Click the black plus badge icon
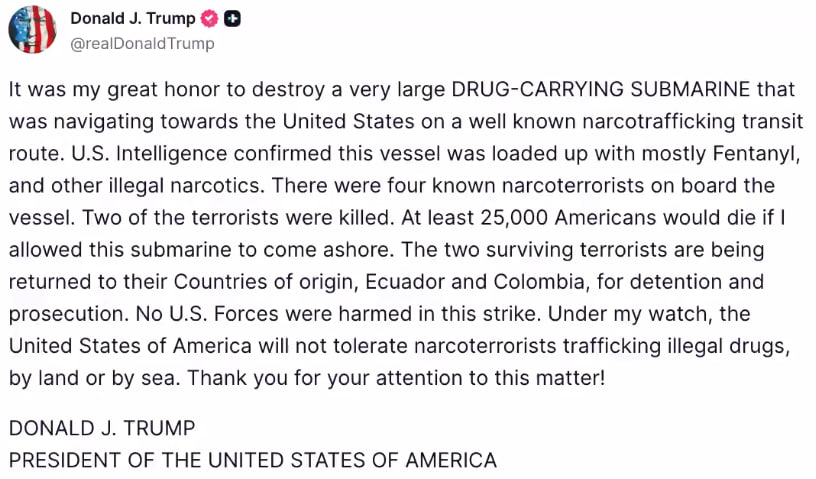The height and width of the screenshot is (479, 816). [233, 19]
